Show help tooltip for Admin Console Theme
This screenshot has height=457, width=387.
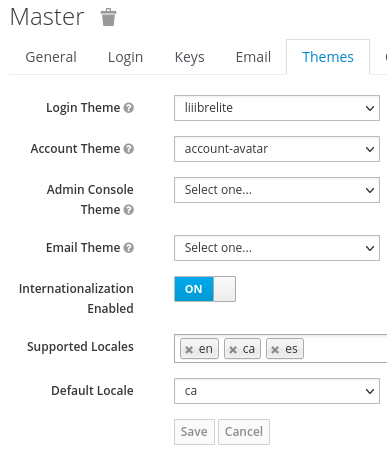[x=129, y=210]
